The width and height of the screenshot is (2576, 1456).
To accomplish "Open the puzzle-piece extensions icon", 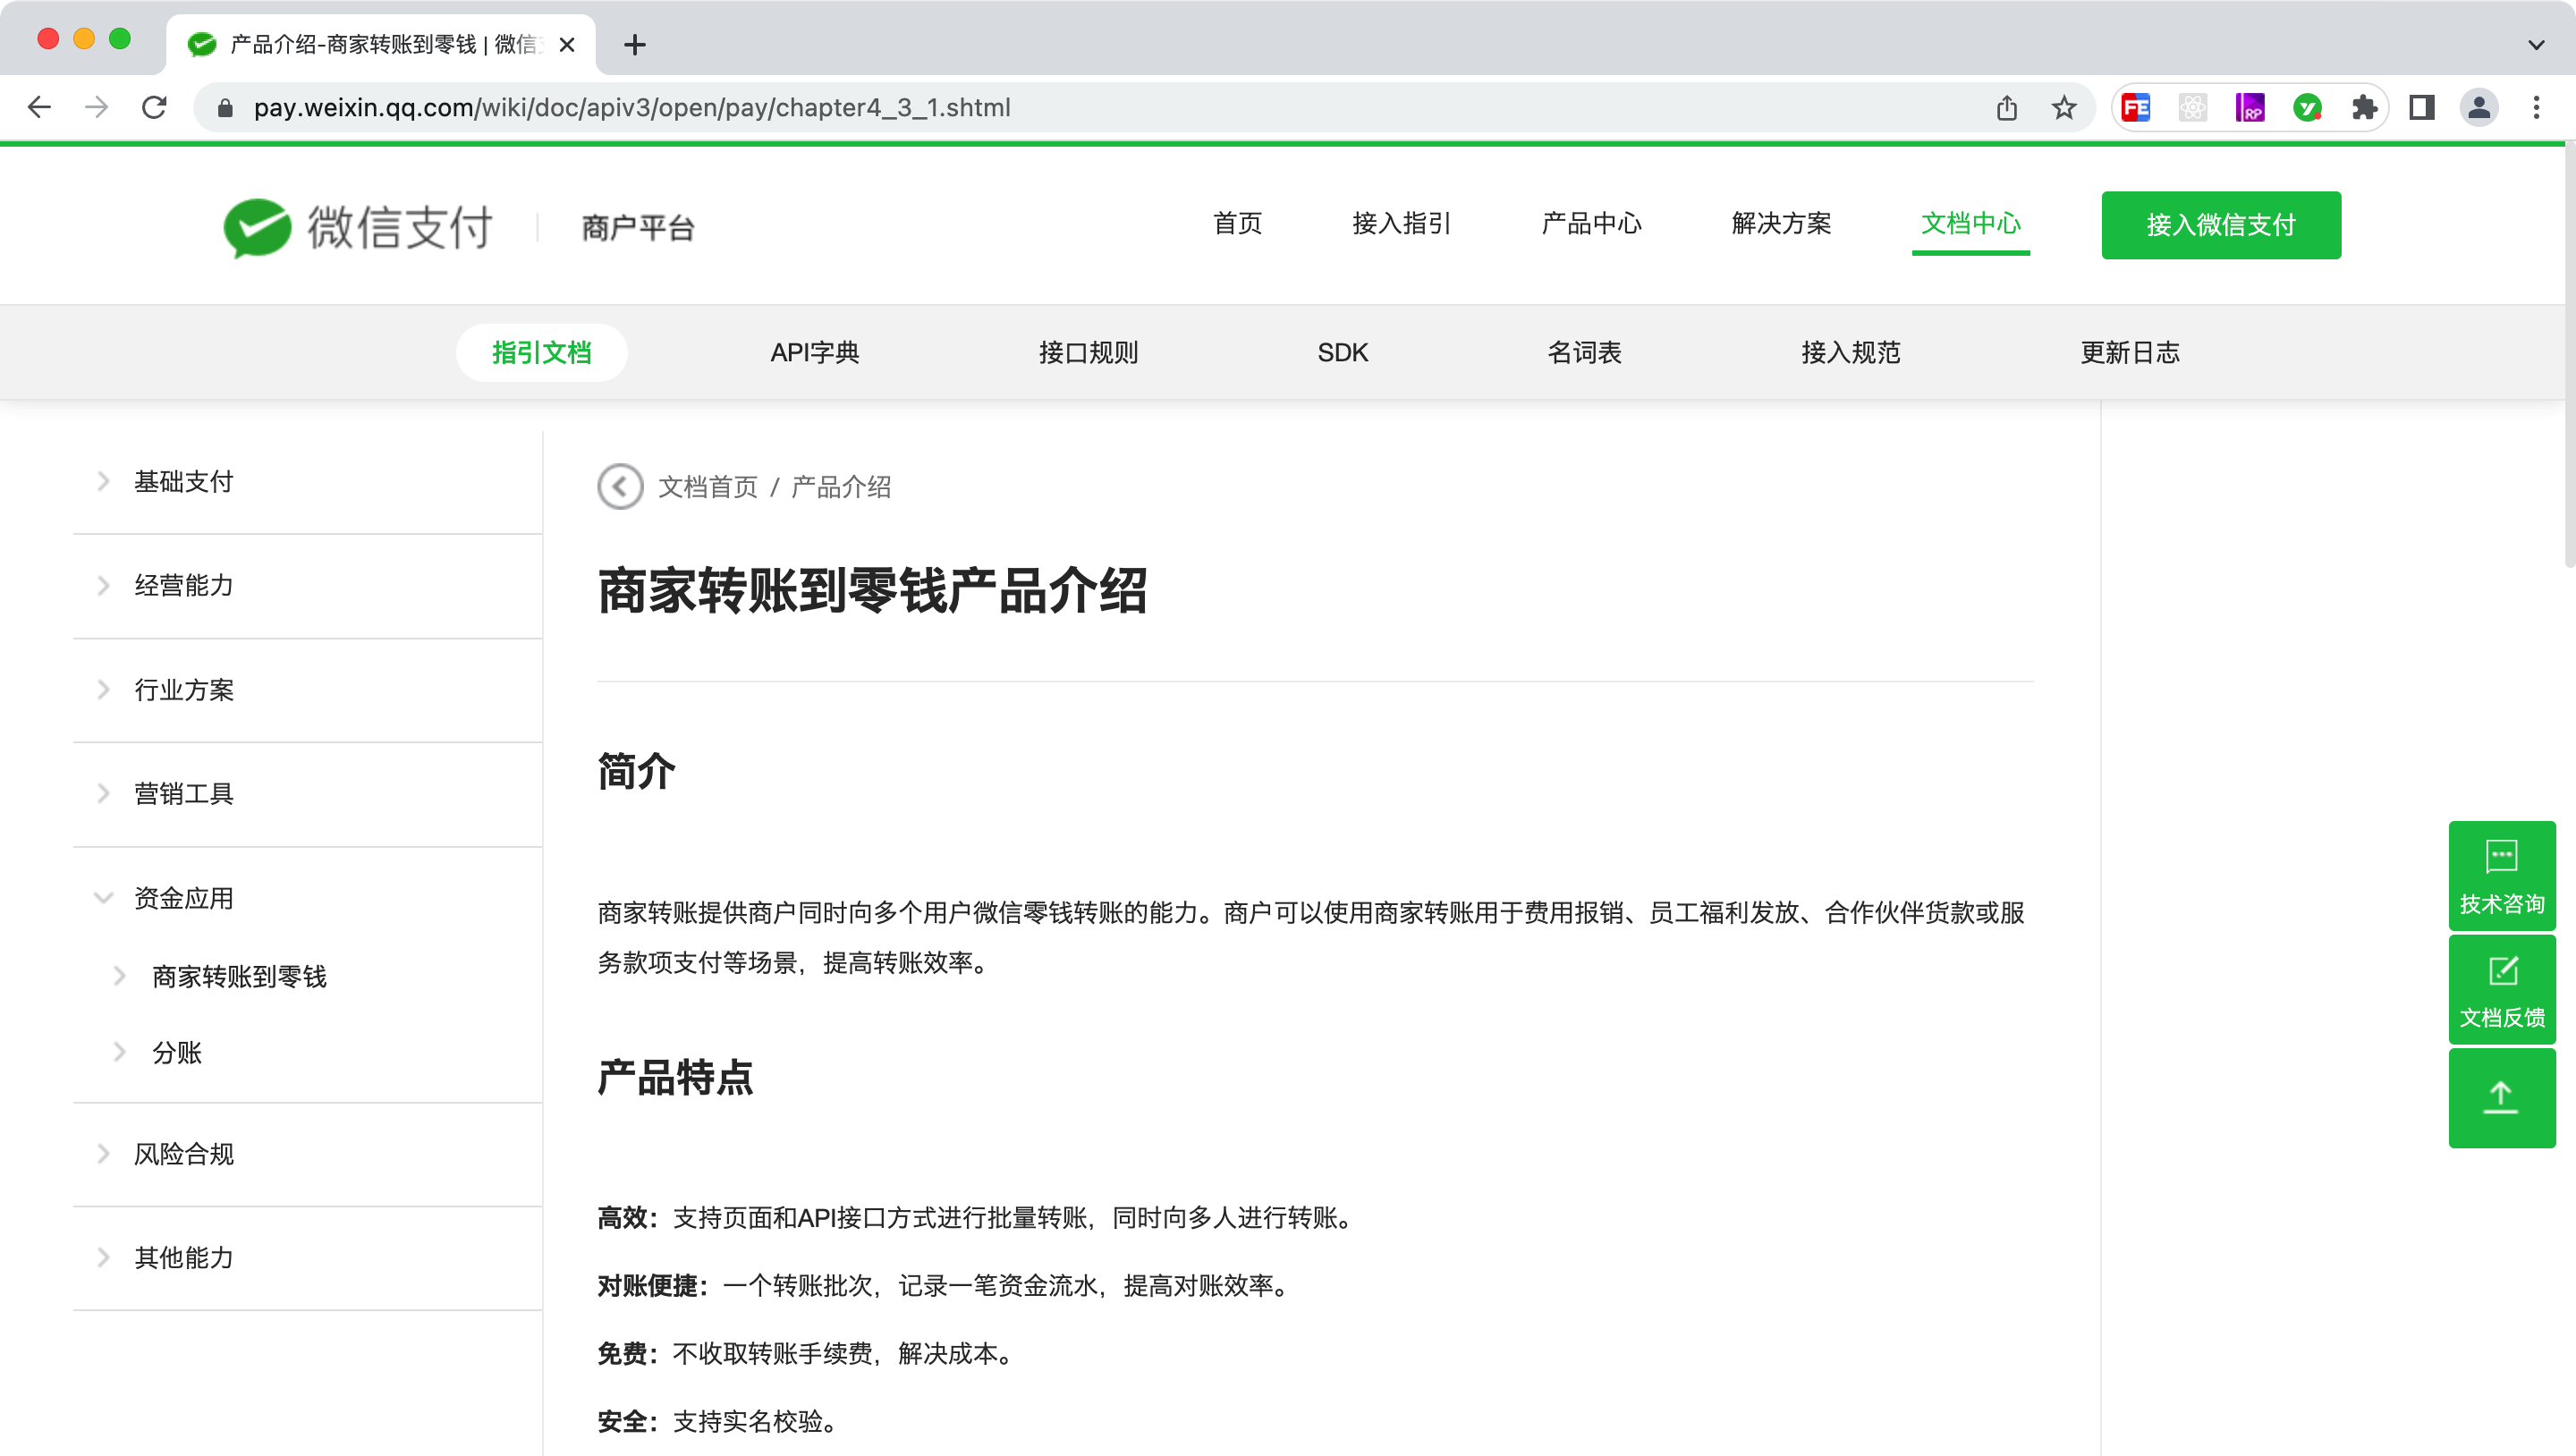I will 2364,107.
